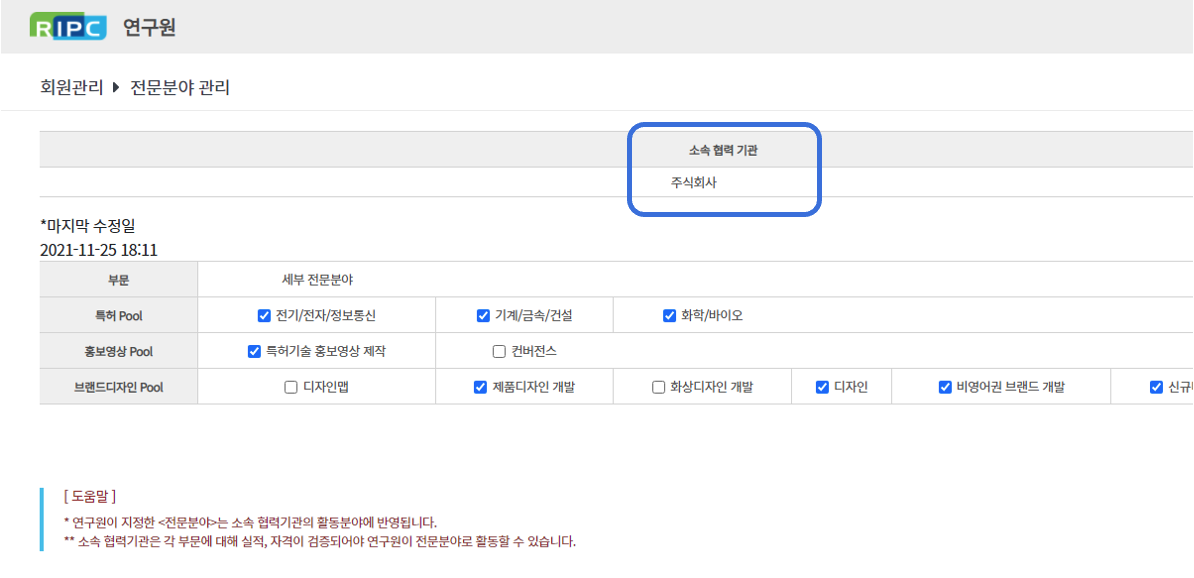This screenshot has height=578, width=1194.
Task: Uncheck the 전기/전자/정보통신 checkbox
Action: (x=264, y=316)
